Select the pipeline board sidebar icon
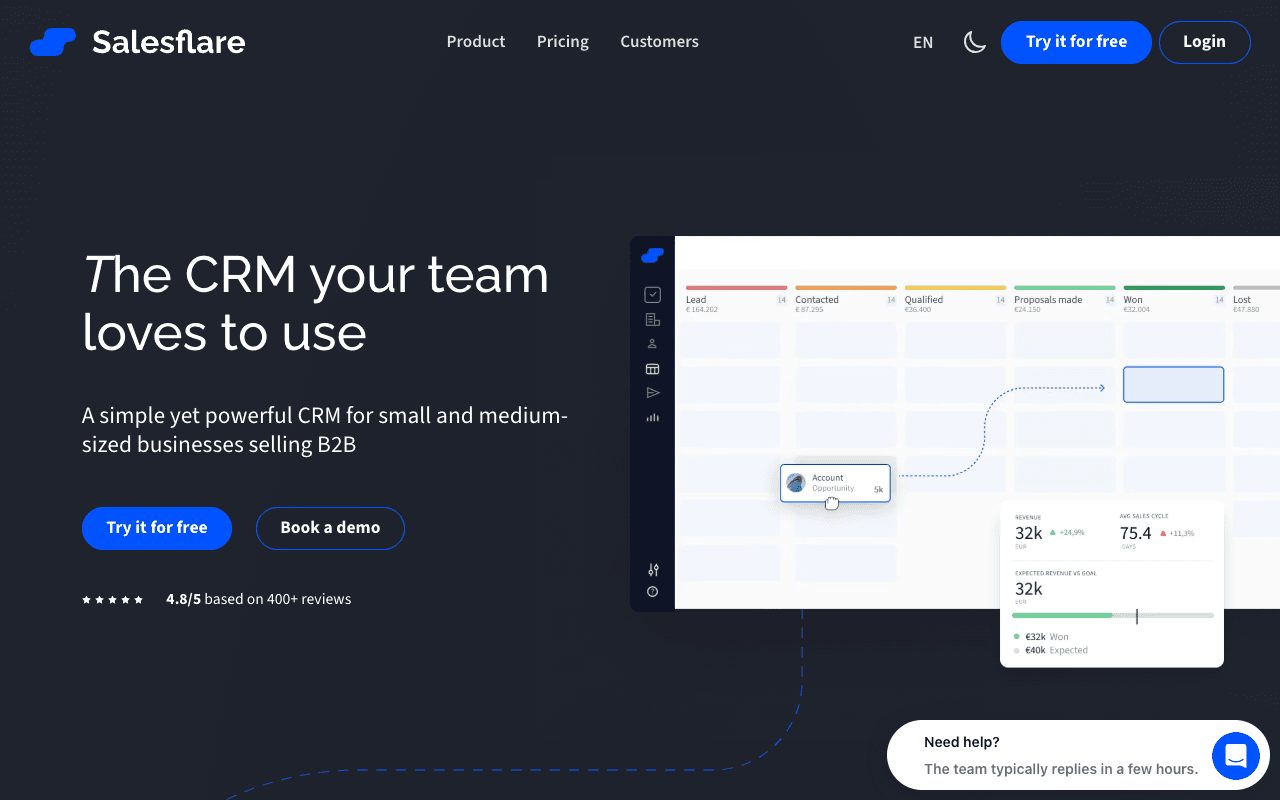Screen dimensions: 1280x800 pos(652,369)
